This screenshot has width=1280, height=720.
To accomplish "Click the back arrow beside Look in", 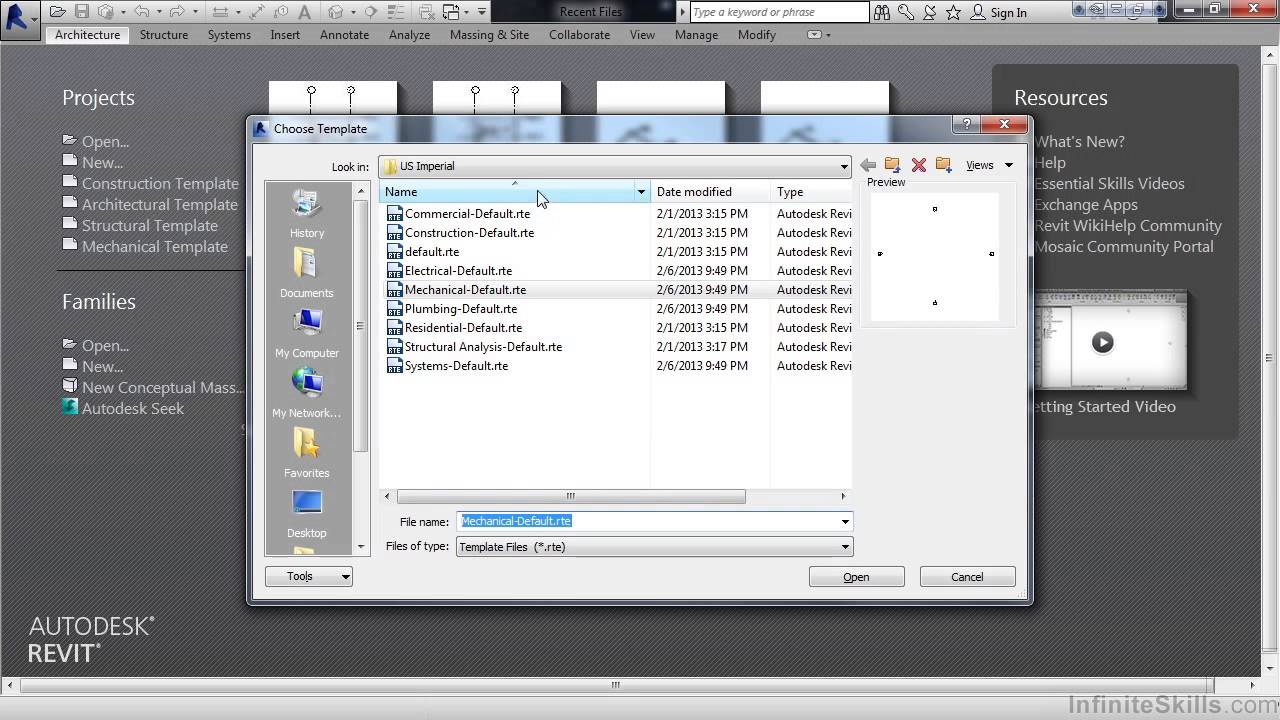I will pos(868,165).
